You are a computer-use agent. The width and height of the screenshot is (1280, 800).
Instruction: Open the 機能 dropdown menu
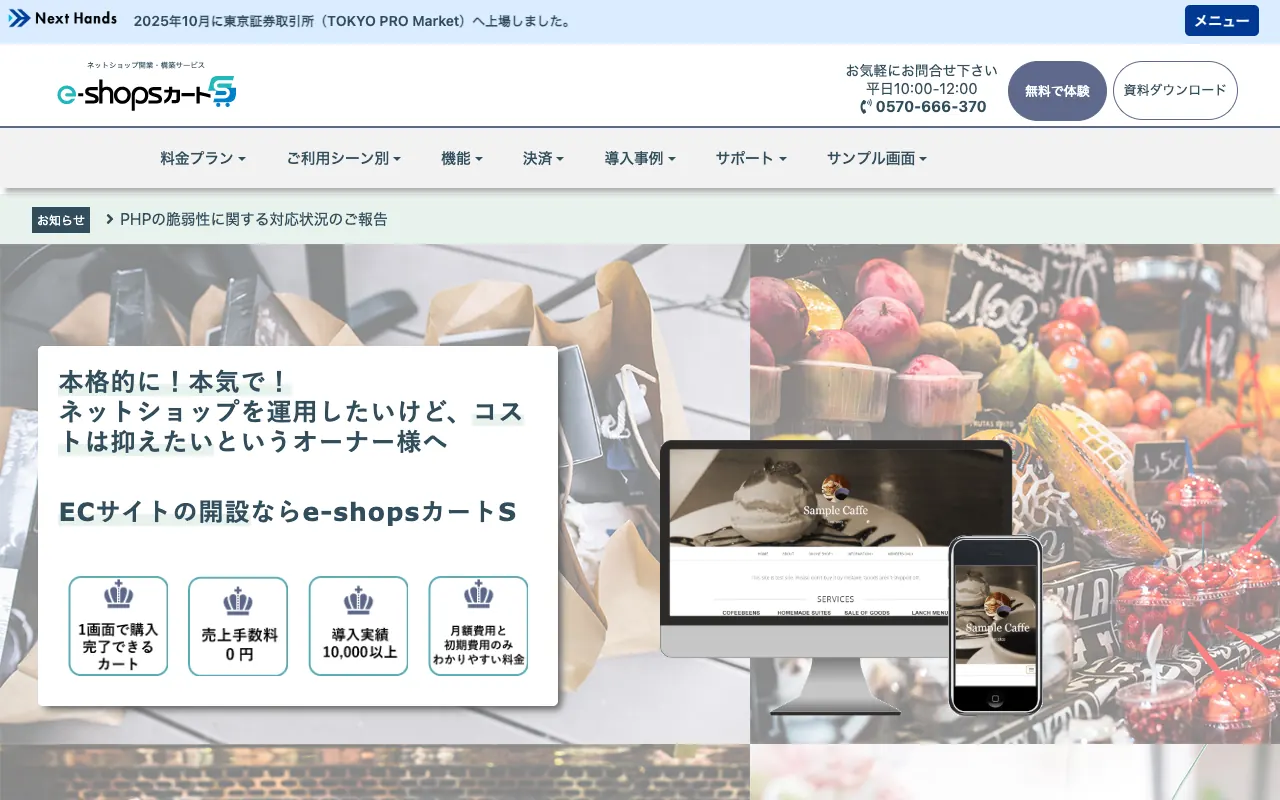pyautogui.click(x=462, y=158)
